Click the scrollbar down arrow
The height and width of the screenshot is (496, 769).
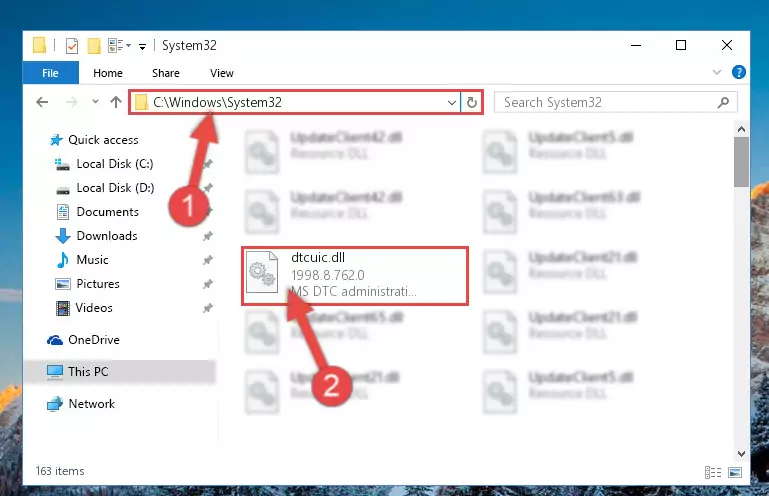point(741,454)
